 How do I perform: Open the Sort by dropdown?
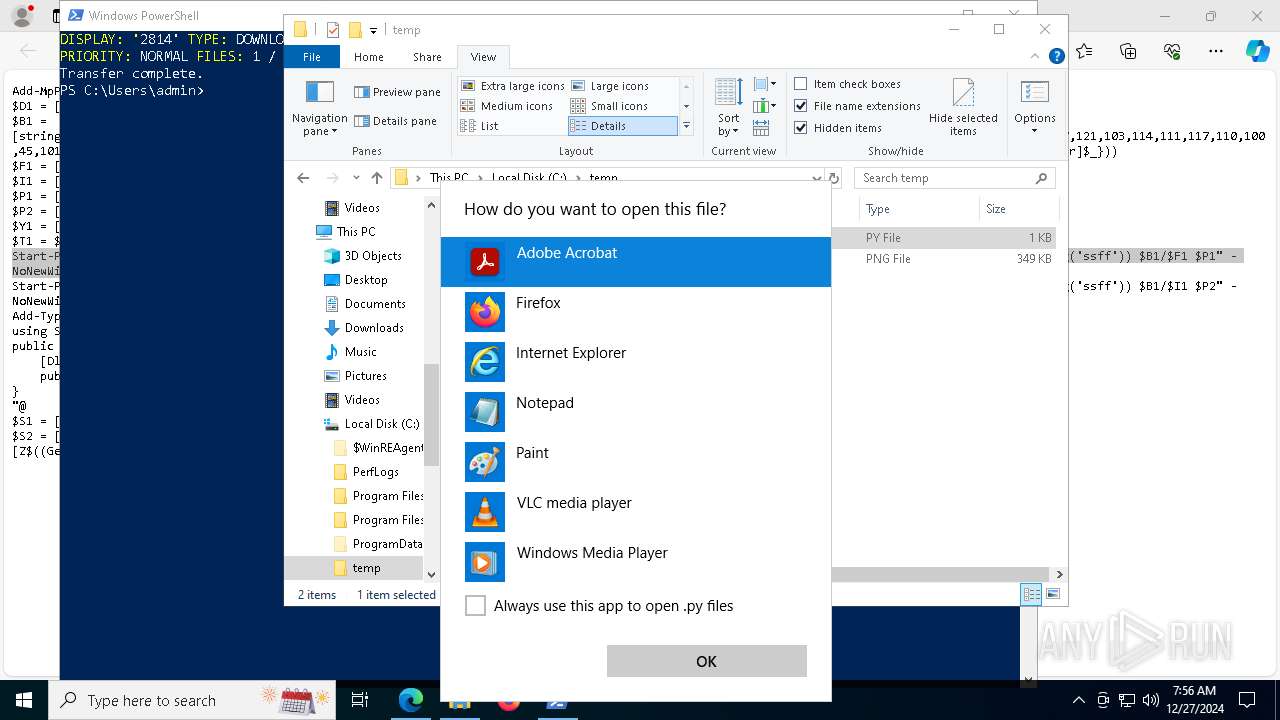[x=729, y=108]
